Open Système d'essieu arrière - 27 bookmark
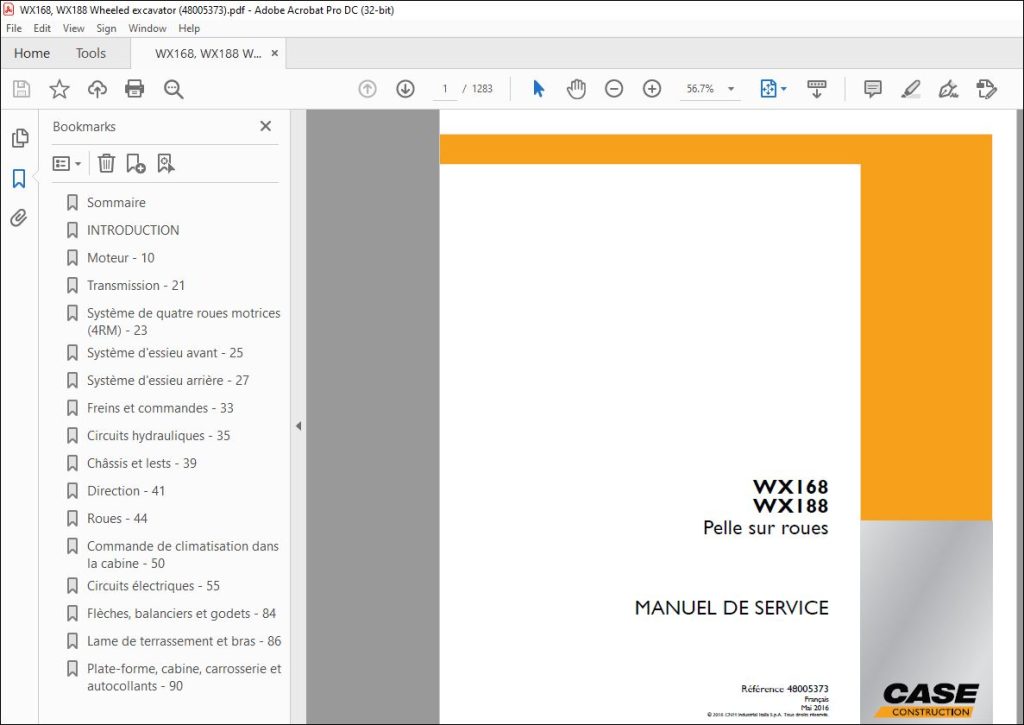Screen dimensions: 1024x725 tap(168, 380)
